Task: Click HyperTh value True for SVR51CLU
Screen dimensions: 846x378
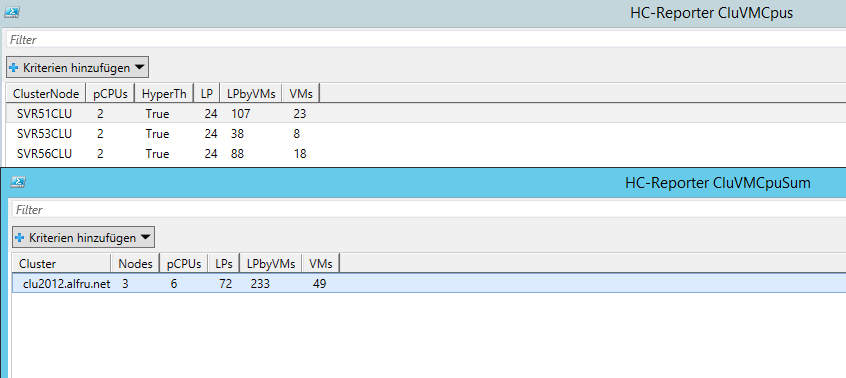Action: [x=157, y=114]
